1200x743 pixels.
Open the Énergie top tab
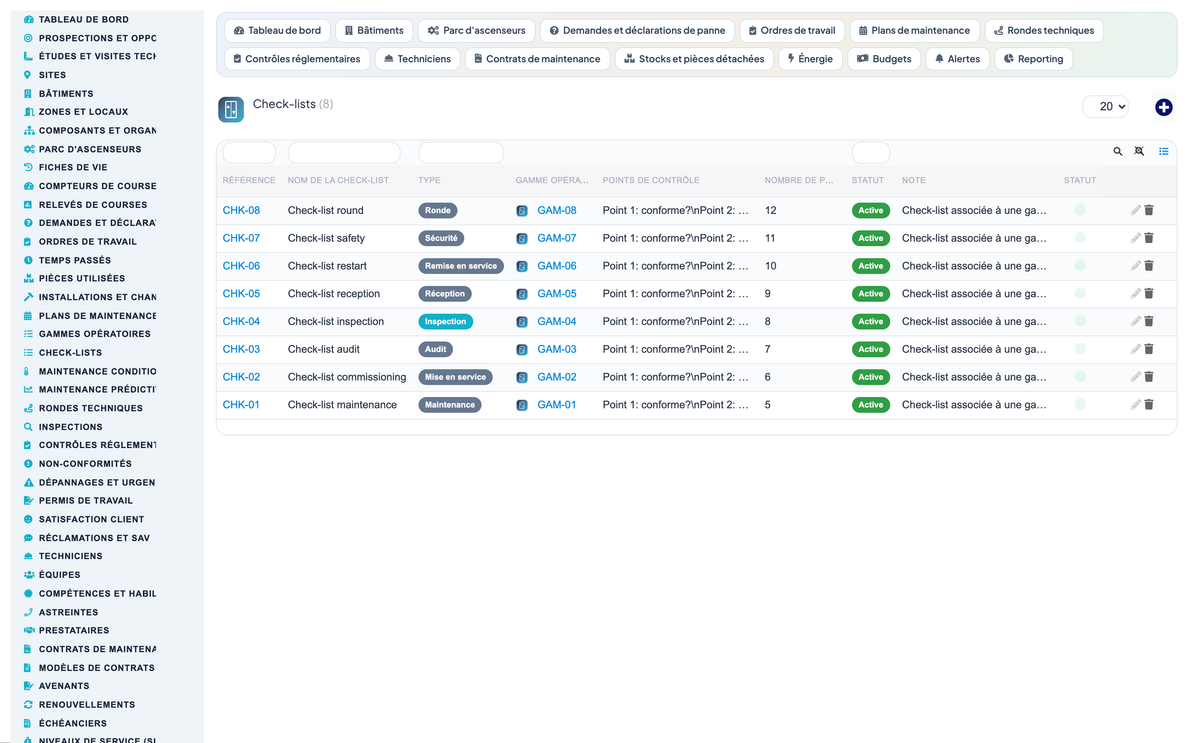[810, 59]
